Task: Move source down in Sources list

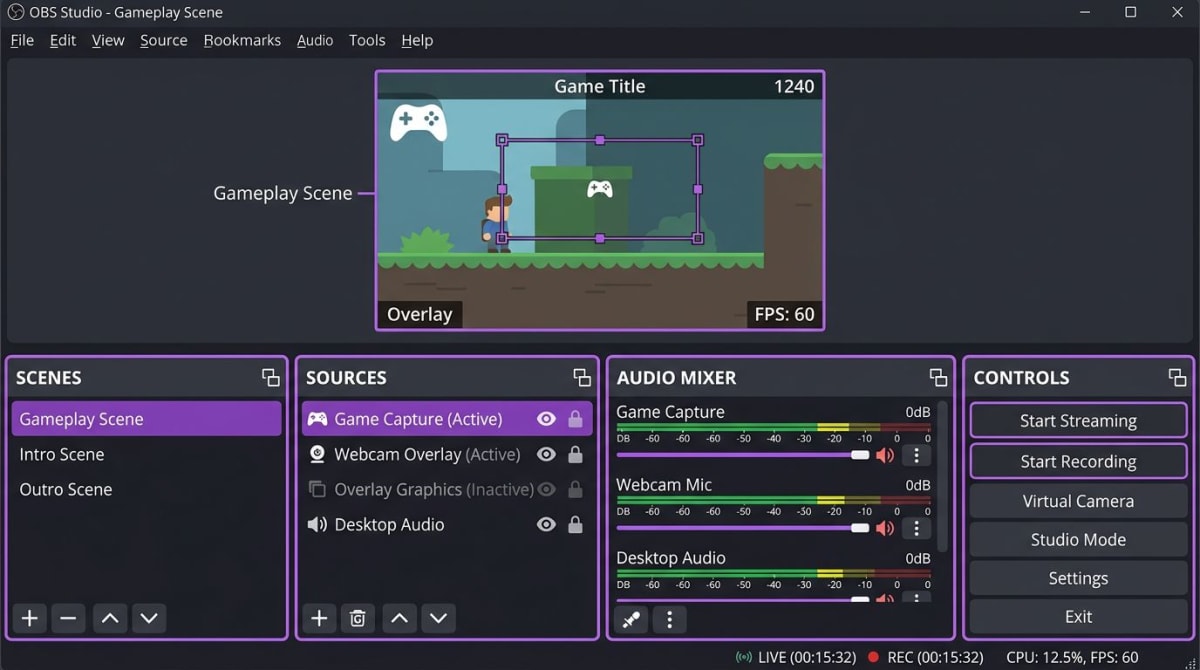Action: click(438, 618)
